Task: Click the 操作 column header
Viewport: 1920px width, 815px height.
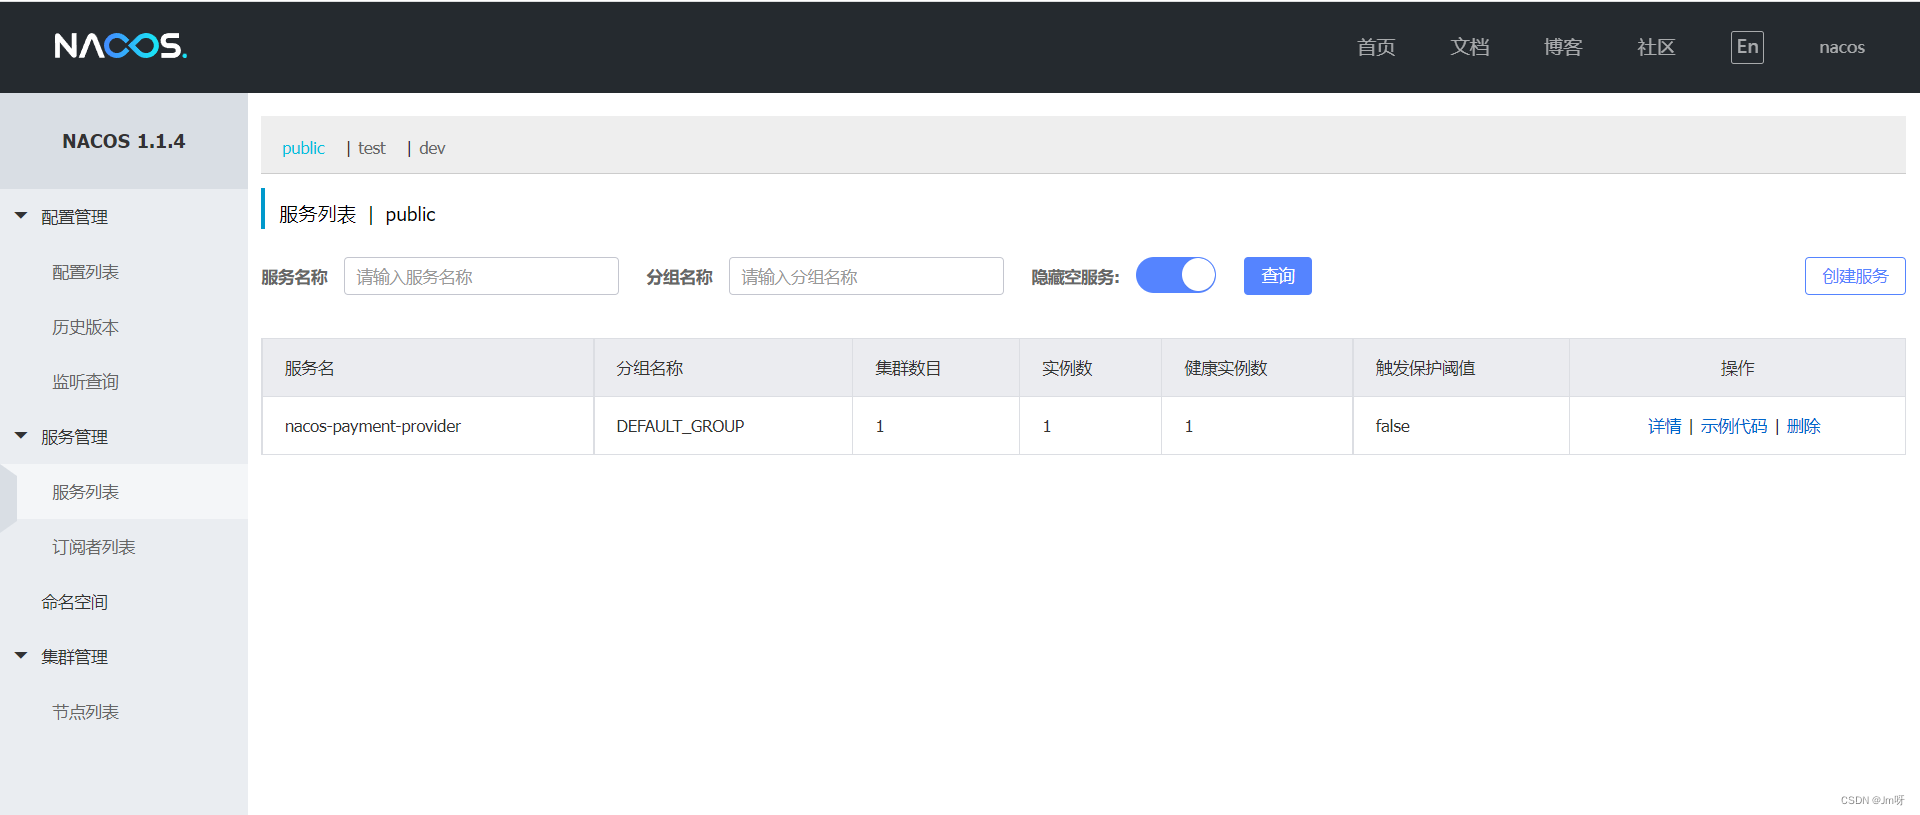Action: coord(1737,368)
